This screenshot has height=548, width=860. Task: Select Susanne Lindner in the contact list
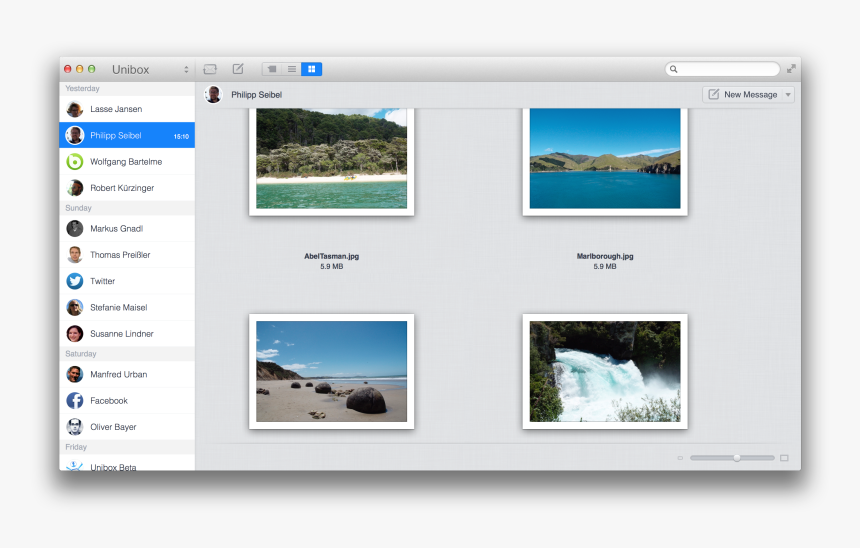tap(123, 334)
